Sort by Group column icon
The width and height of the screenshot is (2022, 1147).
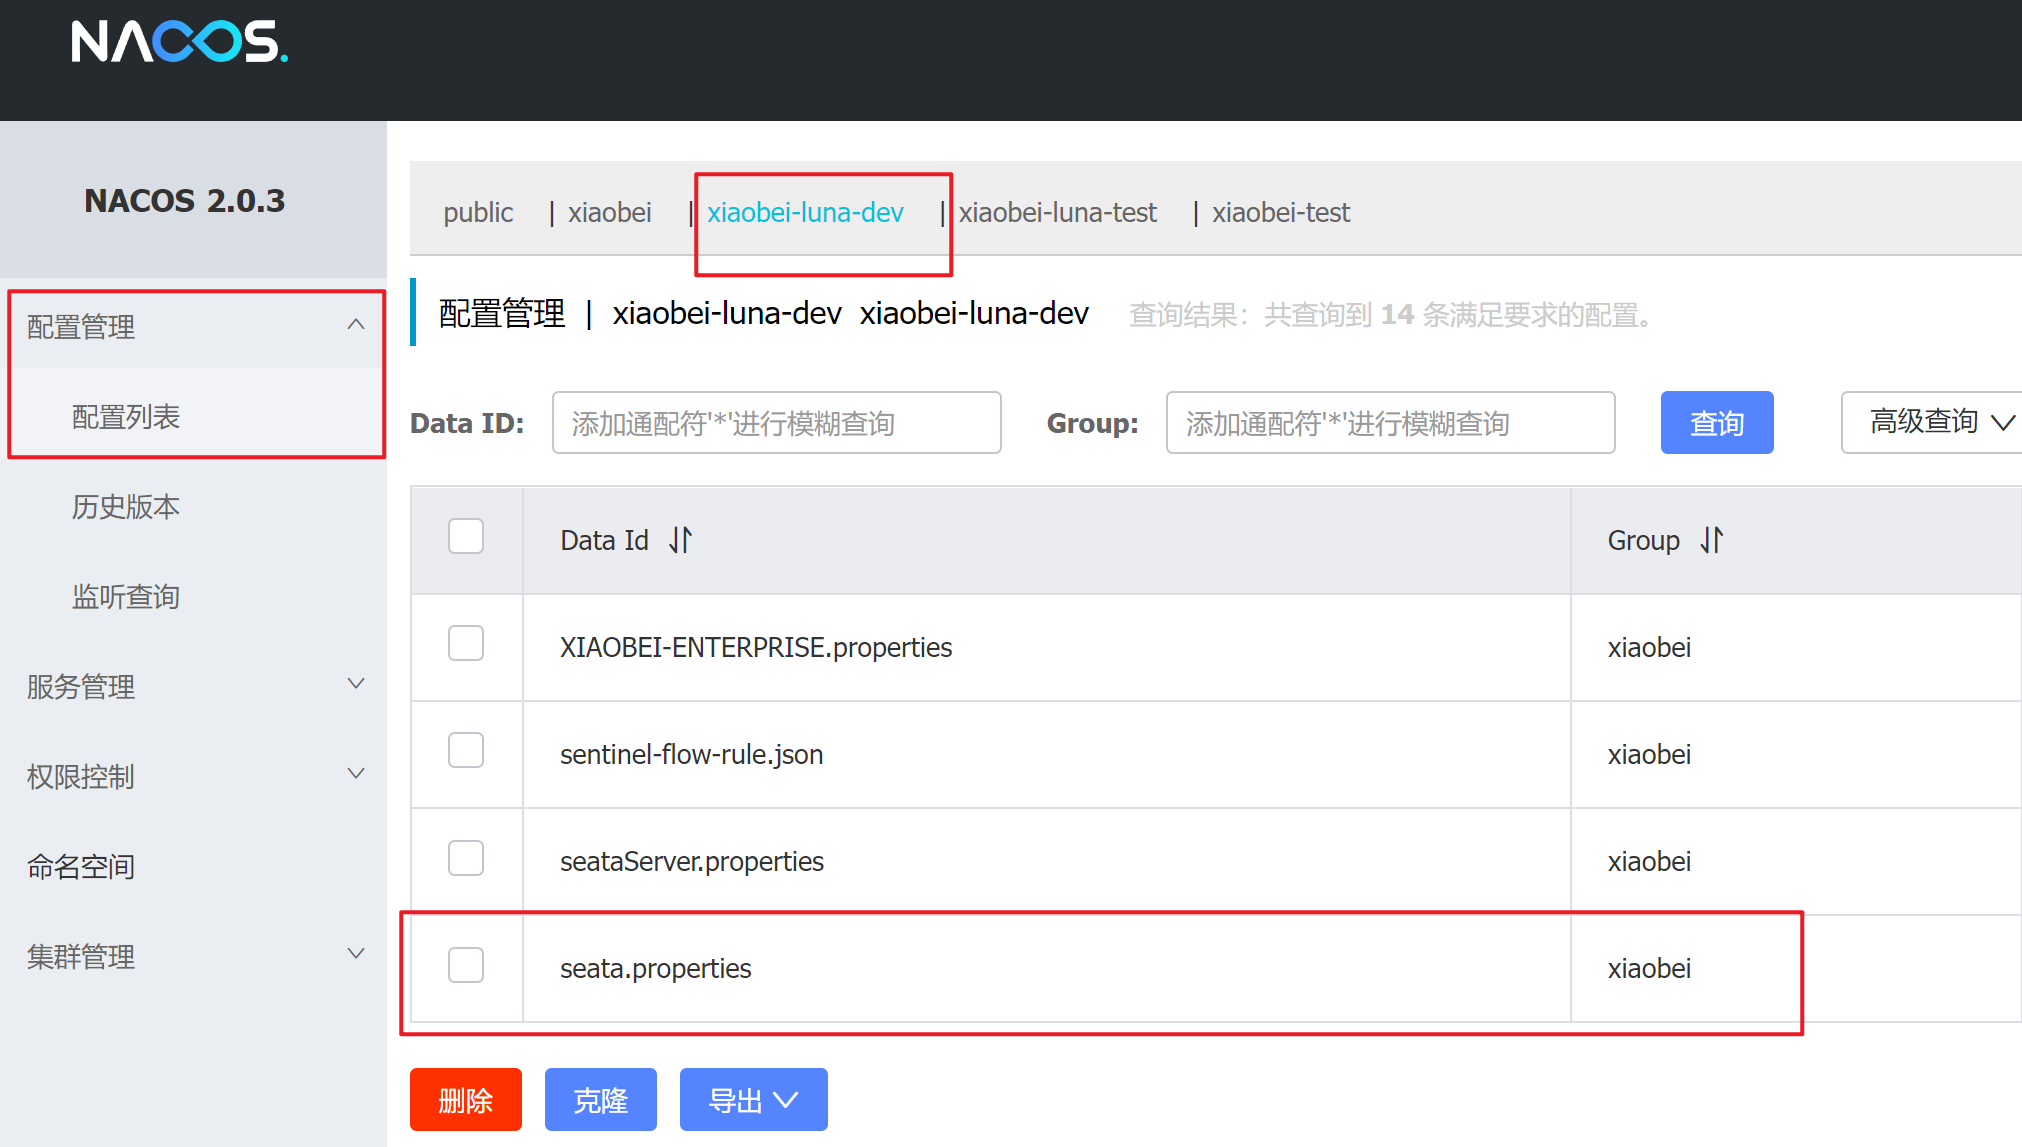click(x=1711, y=540)
